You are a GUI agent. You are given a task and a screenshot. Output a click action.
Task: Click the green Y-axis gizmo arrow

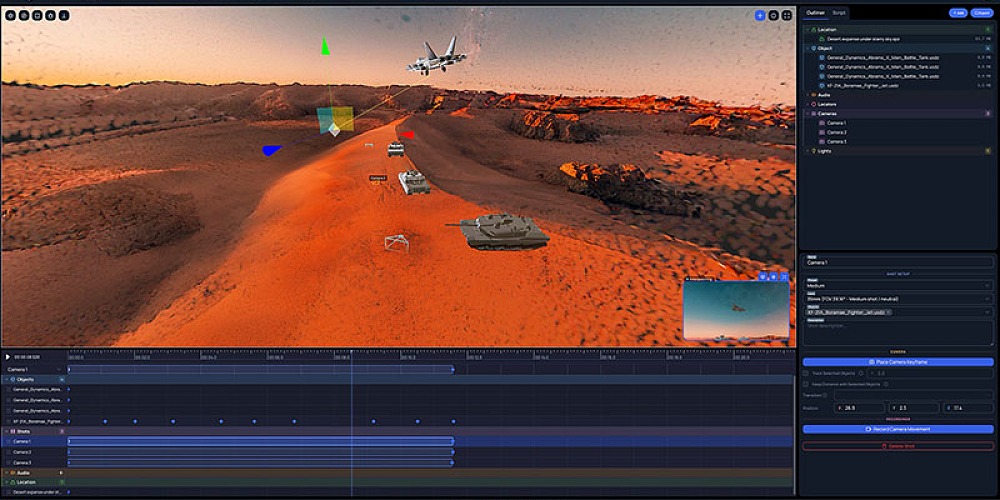[x=325, y=46]
